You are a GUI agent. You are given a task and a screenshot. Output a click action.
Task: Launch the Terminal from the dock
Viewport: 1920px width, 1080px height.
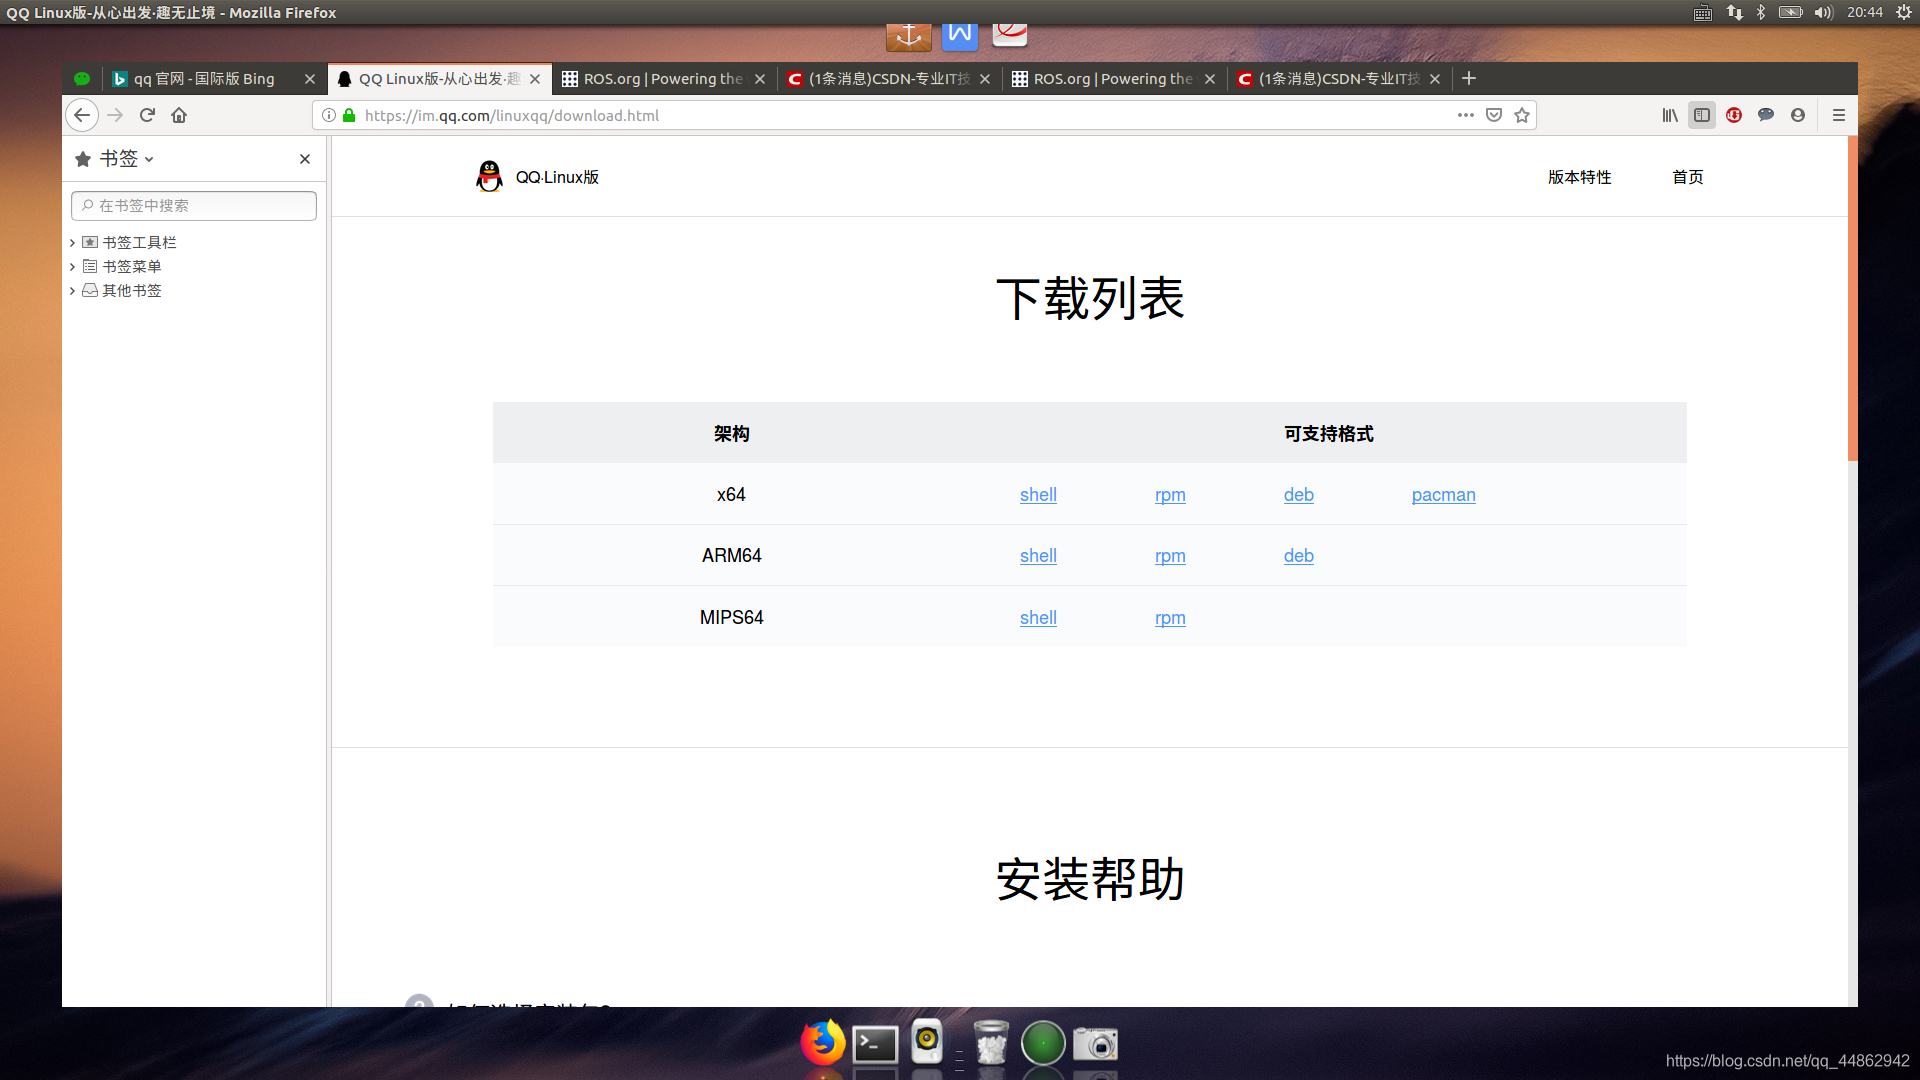(x=875, y=1045)
